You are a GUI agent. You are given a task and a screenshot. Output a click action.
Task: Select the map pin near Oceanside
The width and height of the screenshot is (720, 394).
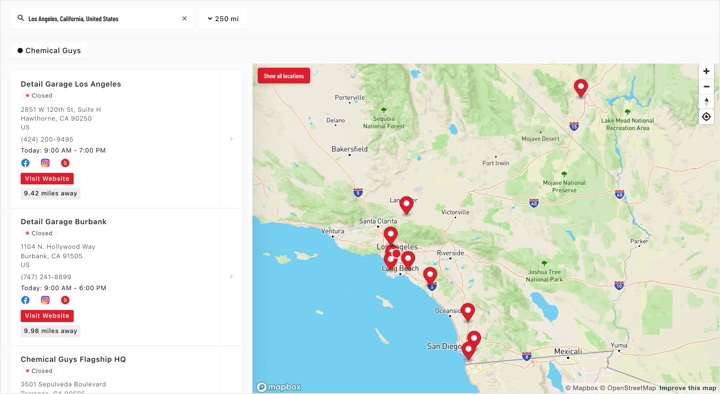(x=468, y=311)
